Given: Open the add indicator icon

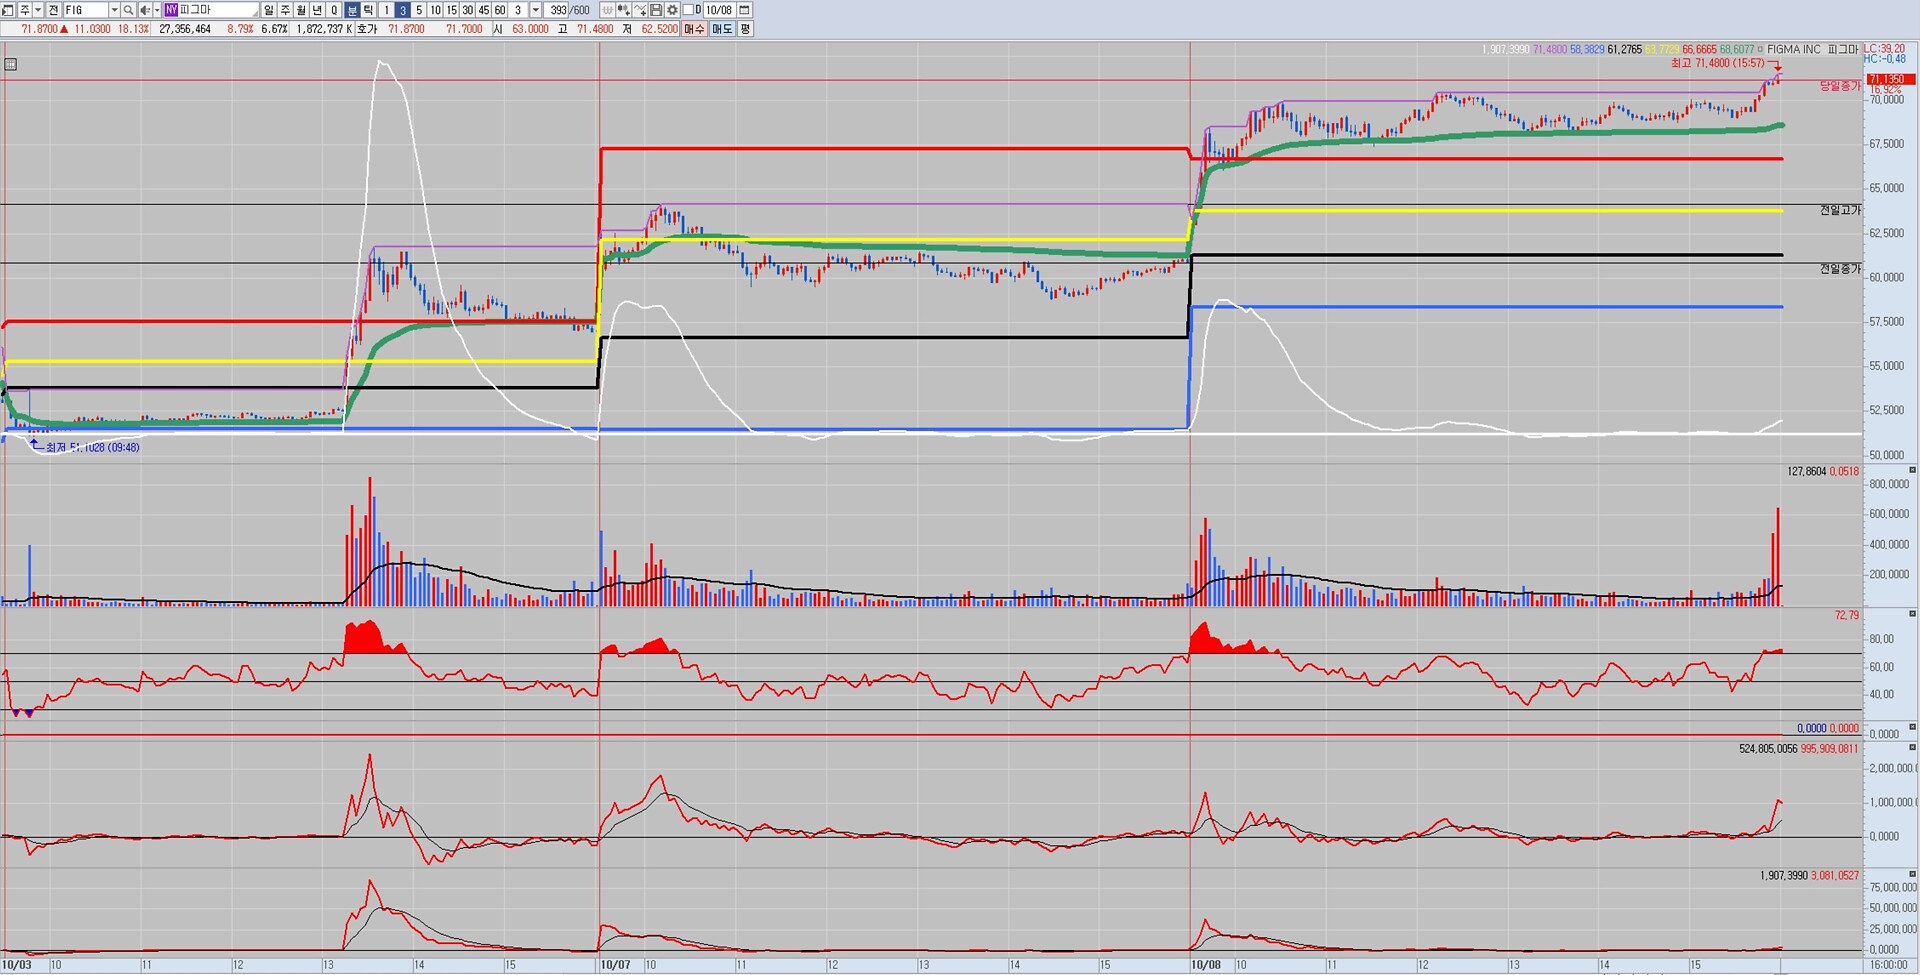Looking at the screenshot, I should (x=623, y=10).
